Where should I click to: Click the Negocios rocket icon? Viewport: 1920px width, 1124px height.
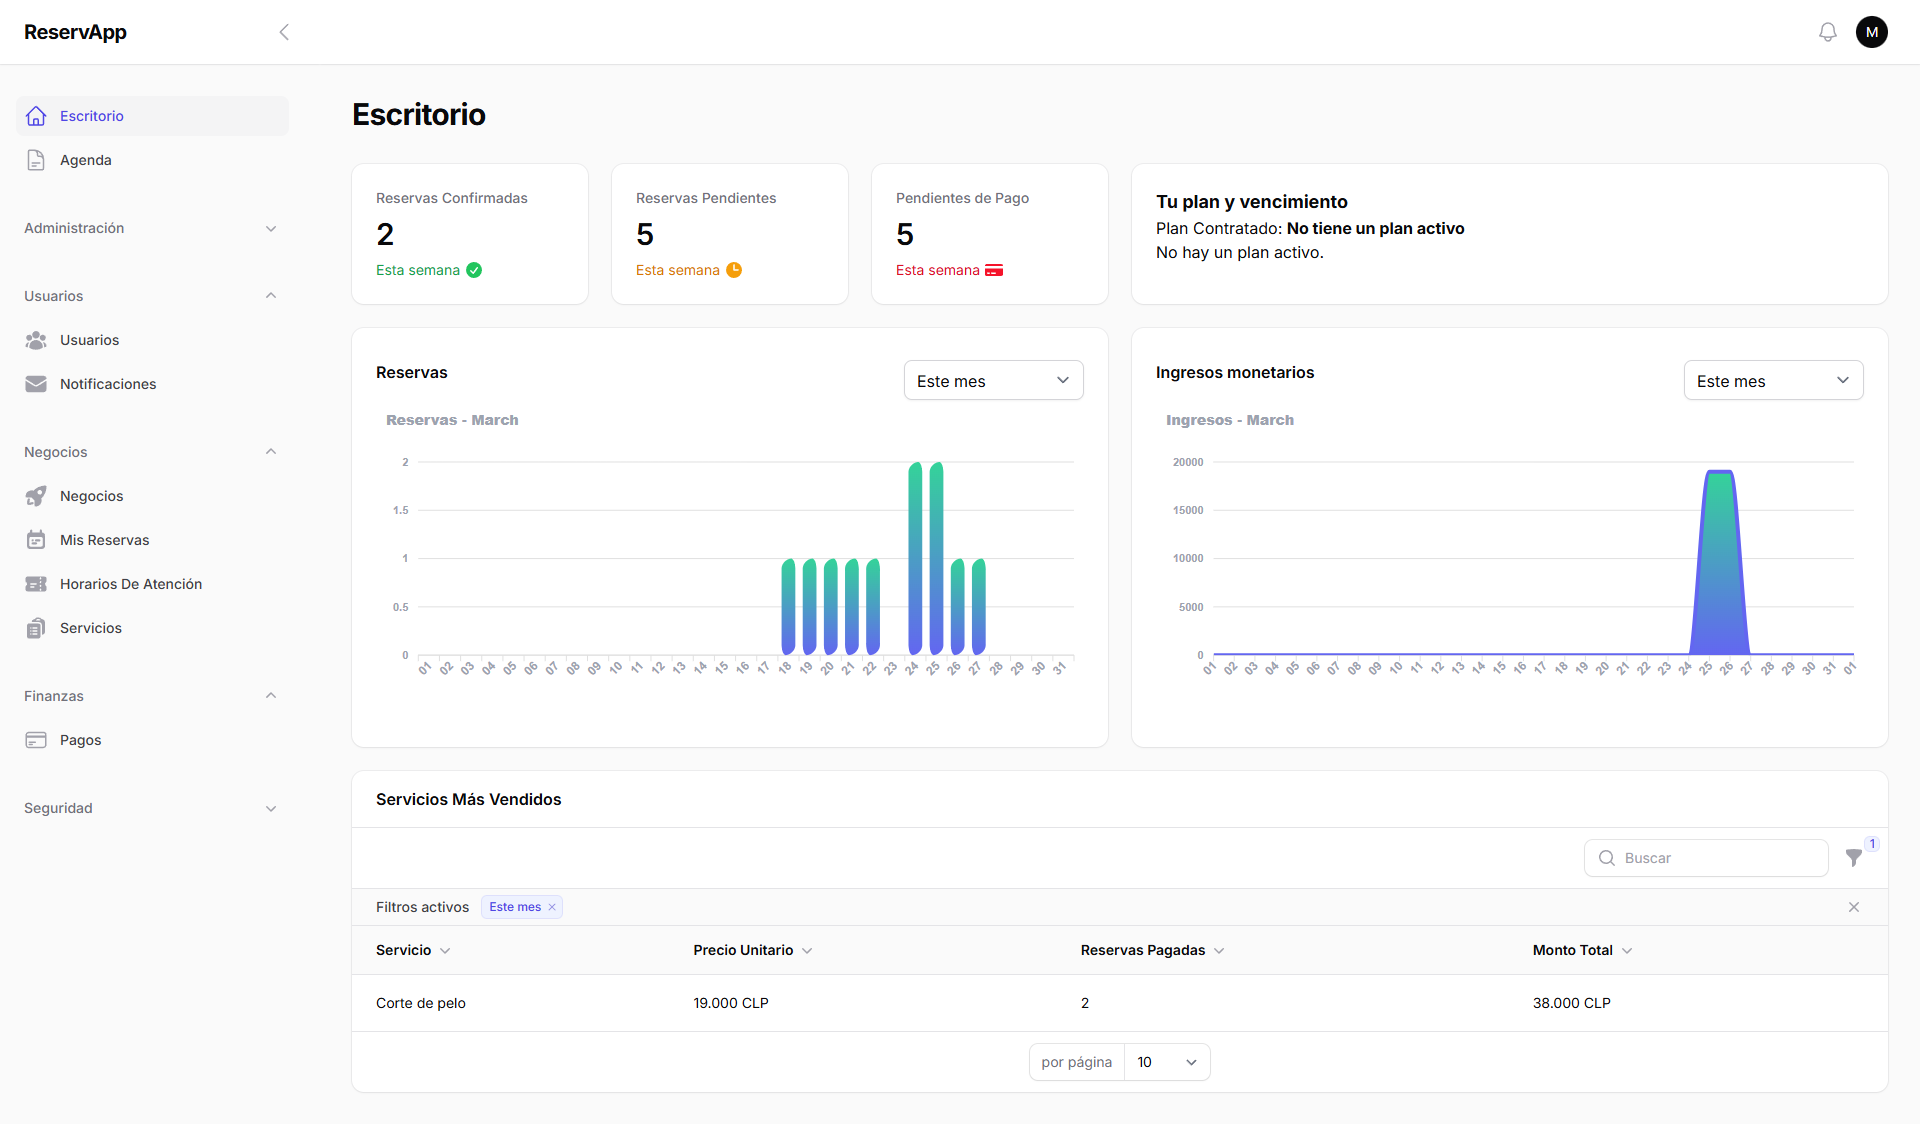pyautogui.click(x=36, y=496)
